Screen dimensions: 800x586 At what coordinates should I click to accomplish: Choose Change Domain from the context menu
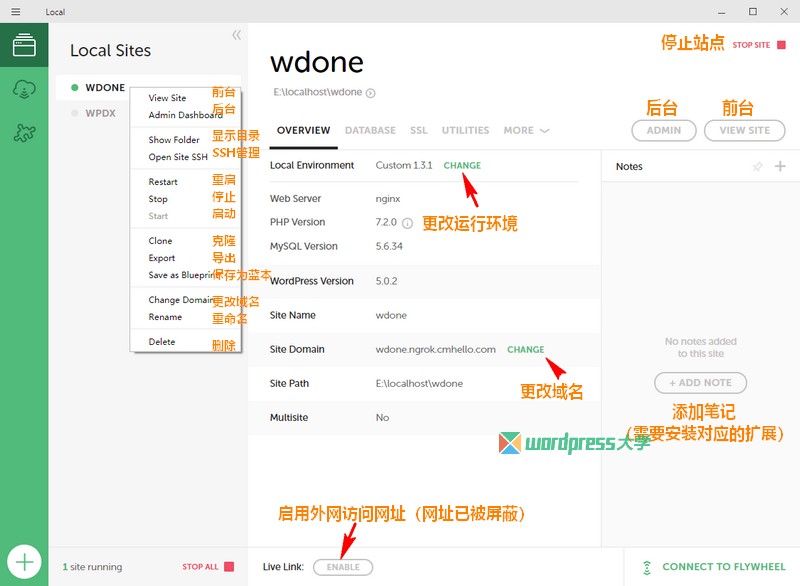(180, 300)
